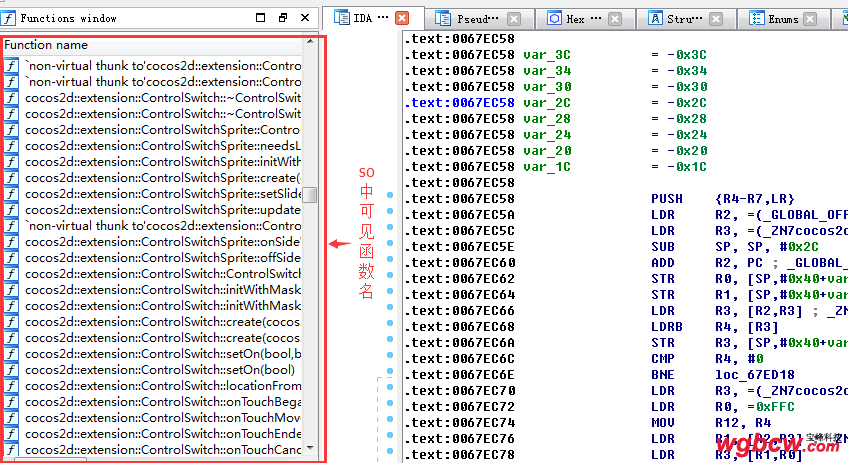Toggle breakpoint dot at .text:0067EC60 ADD
848x463 pixels.
(x=390, y=259)
